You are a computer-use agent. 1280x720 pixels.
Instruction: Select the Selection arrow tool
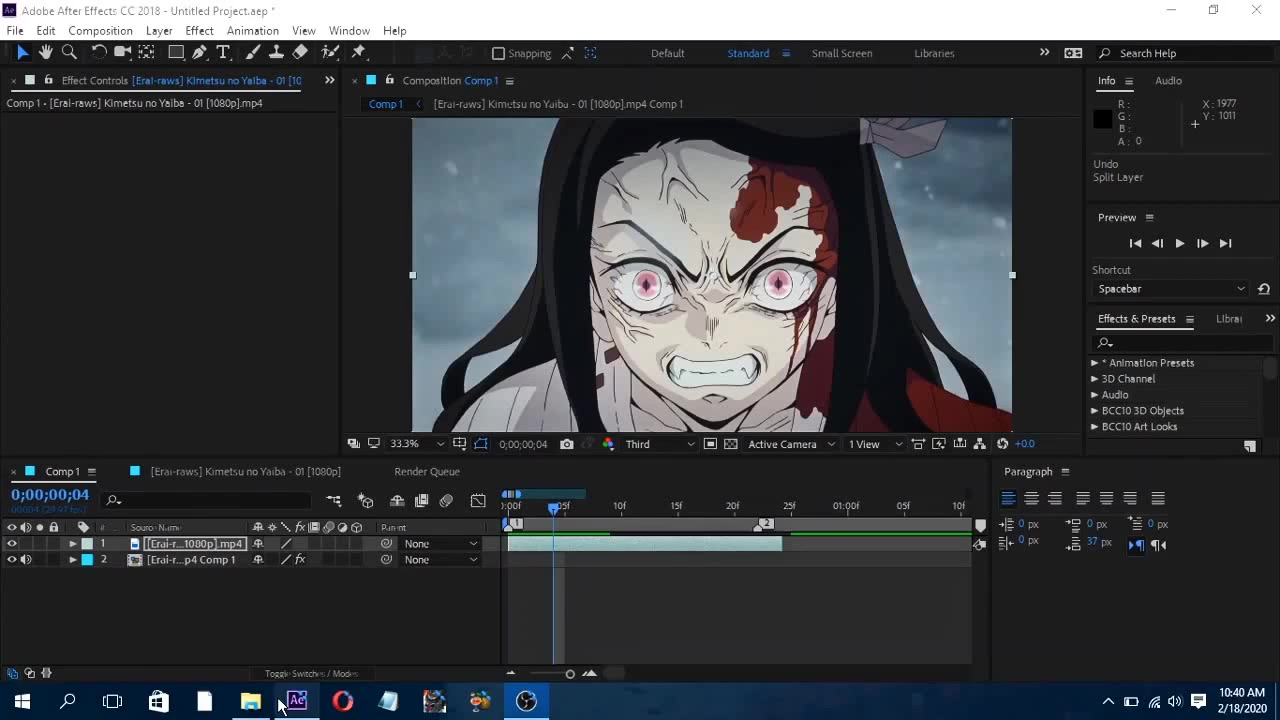pyautogui.click(x=22, y=53)
